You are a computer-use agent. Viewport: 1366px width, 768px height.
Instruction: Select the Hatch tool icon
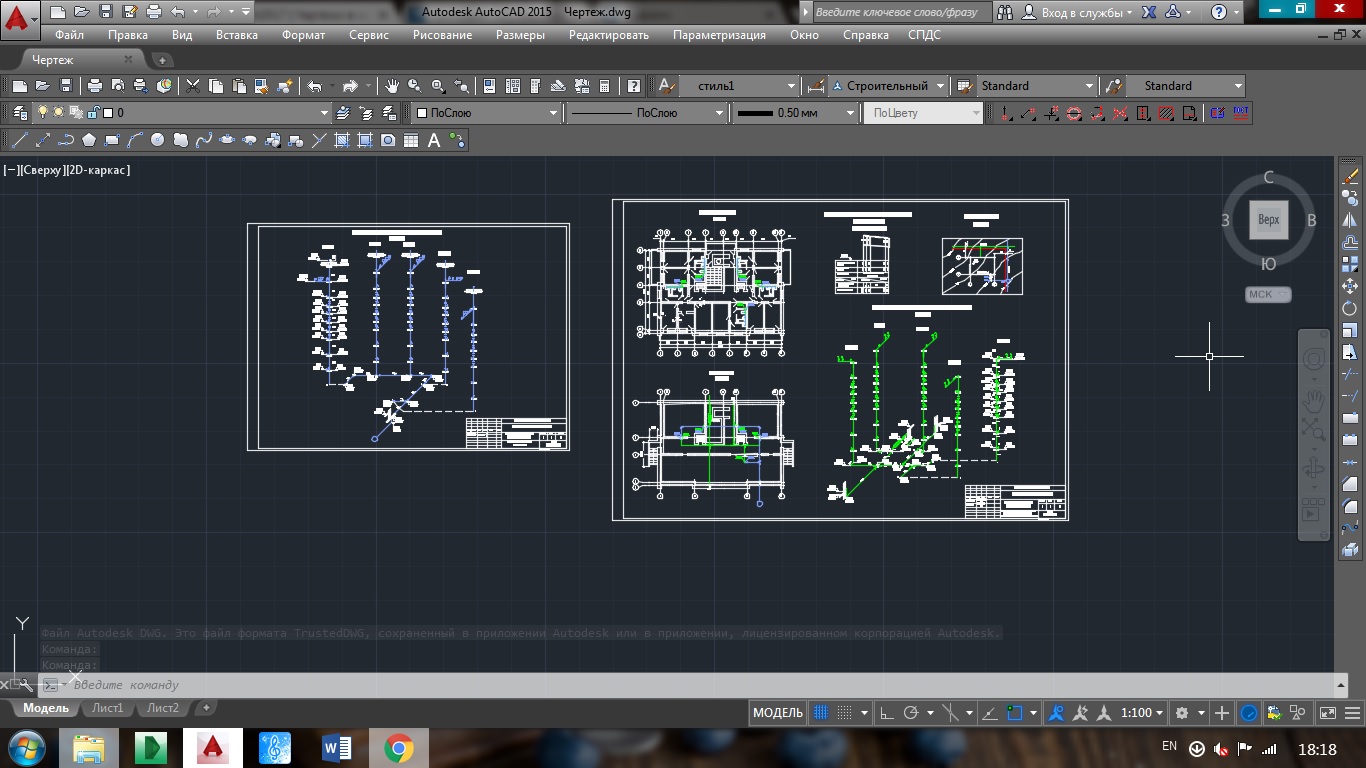coord(342,140)
